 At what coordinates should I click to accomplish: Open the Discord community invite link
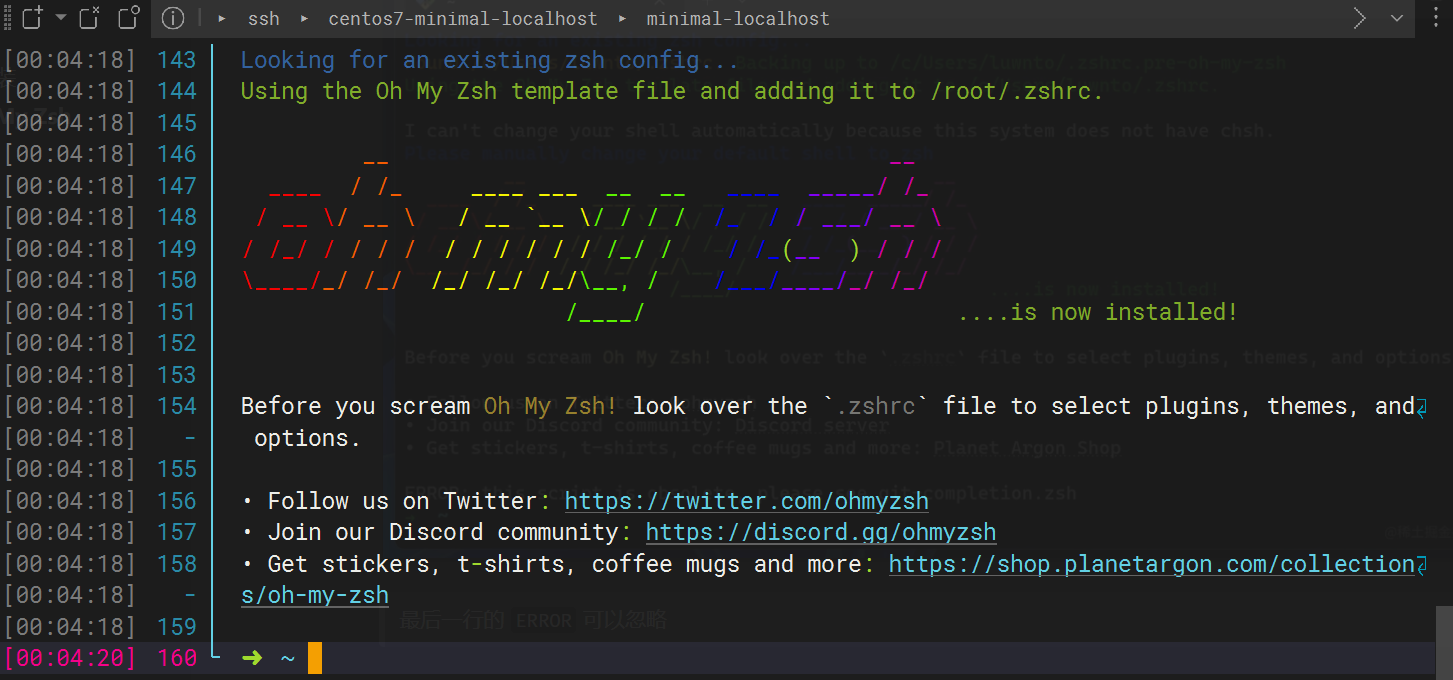[x=820, y=531]
